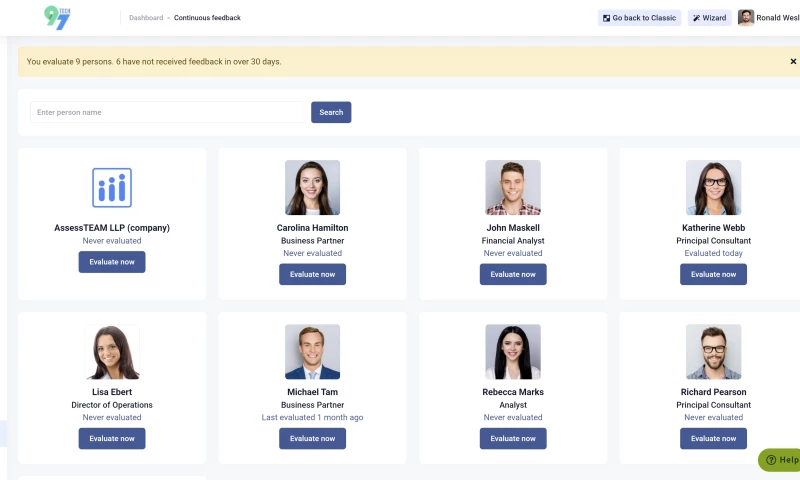Viewport: 800px width, 480px height.
Task: Click Michael Tam's profile photo
Action: [x=312, y=352]
